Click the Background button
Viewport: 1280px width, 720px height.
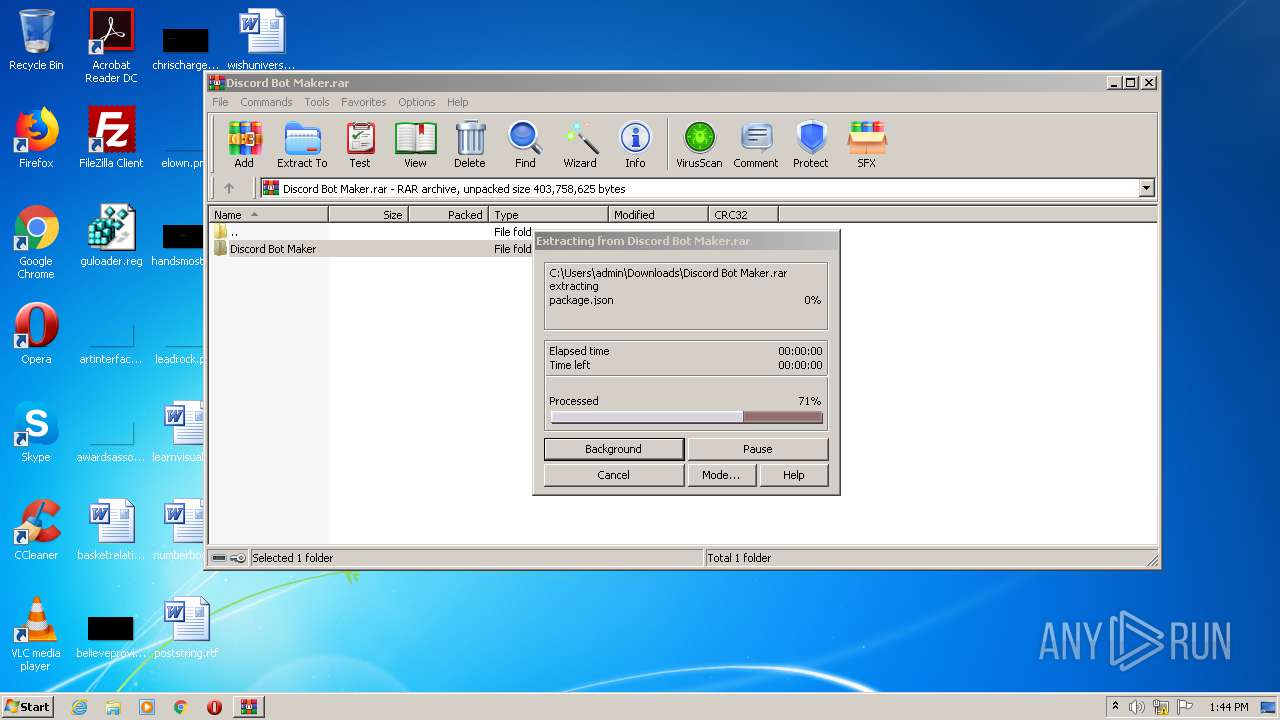point(614,449)
